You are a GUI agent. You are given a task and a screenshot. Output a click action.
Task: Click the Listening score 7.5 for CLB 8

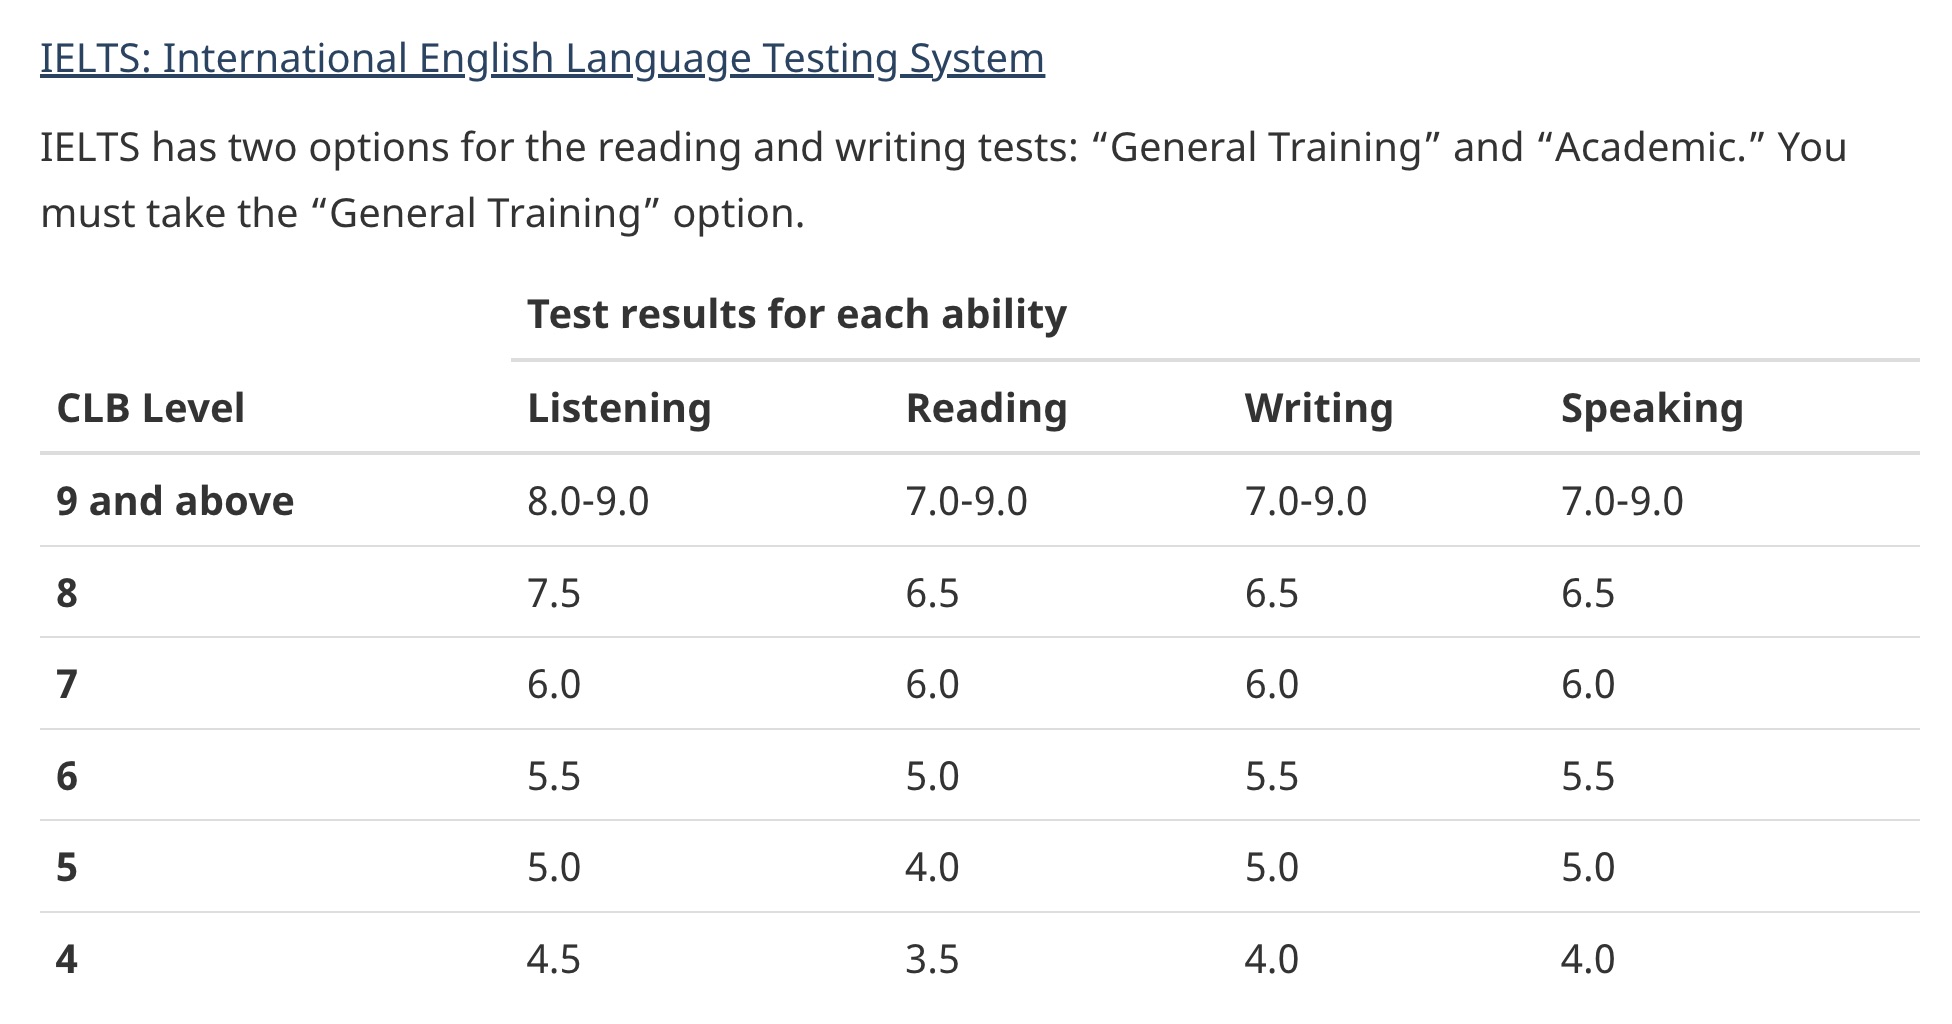[x=554, y=593]
